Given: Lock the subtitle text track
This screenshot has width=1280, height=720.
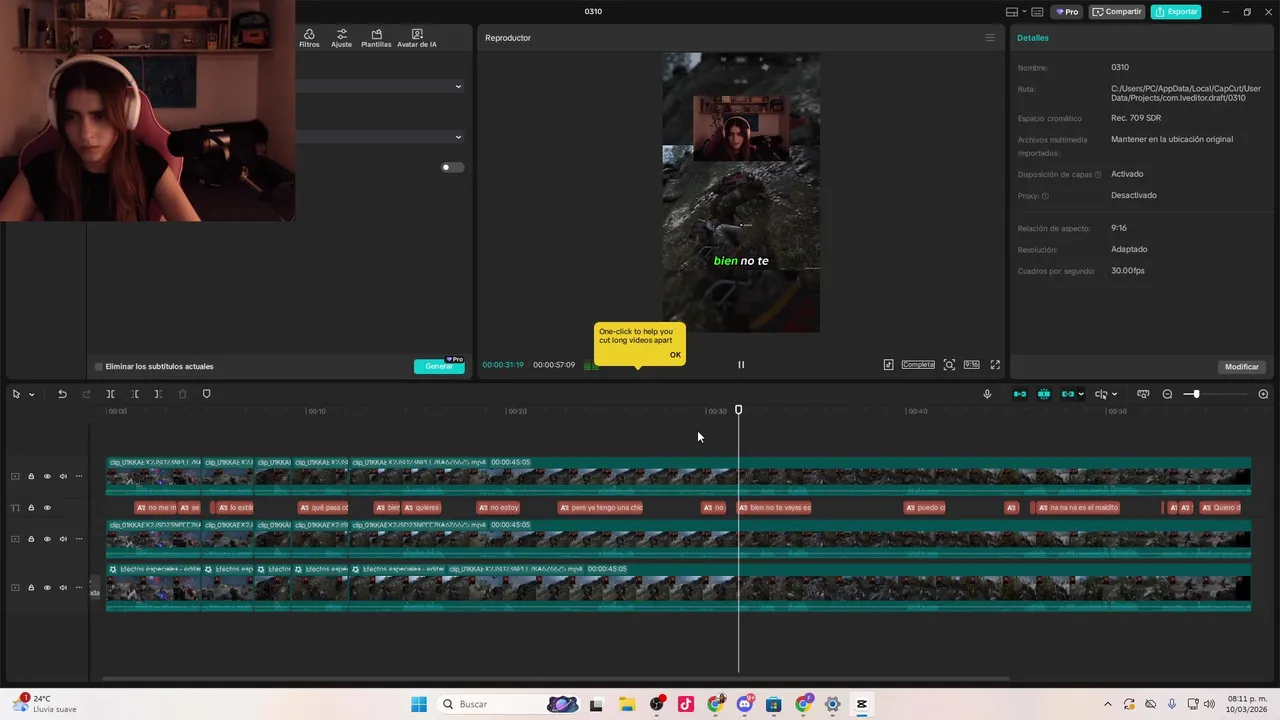Looking at the screenshot, I should click(x=31, y=508).
